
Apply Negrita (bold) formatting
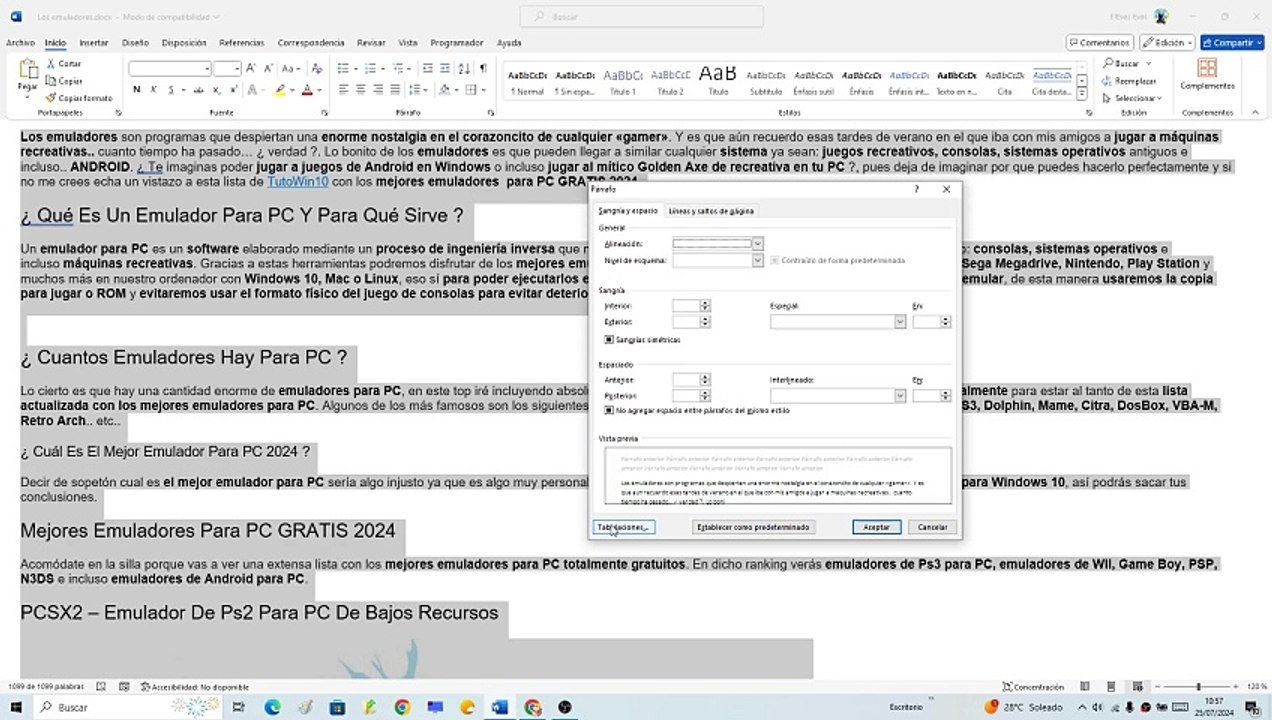137,89
